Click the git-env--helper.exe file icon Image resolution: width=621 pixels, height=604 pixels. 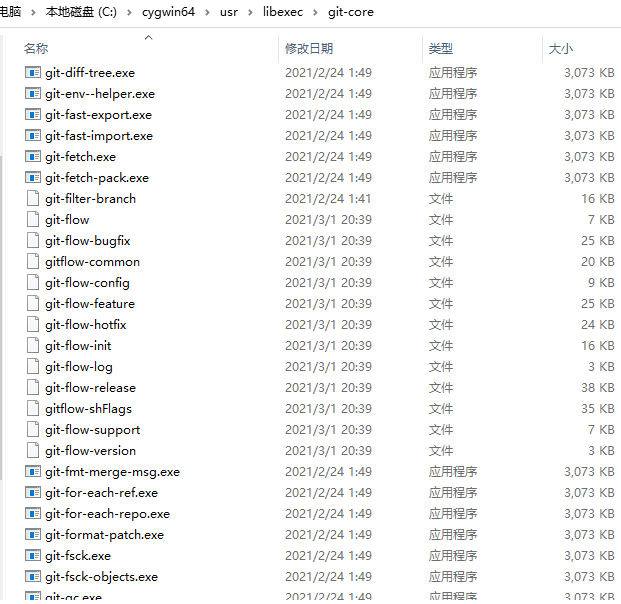pos(32,94)
